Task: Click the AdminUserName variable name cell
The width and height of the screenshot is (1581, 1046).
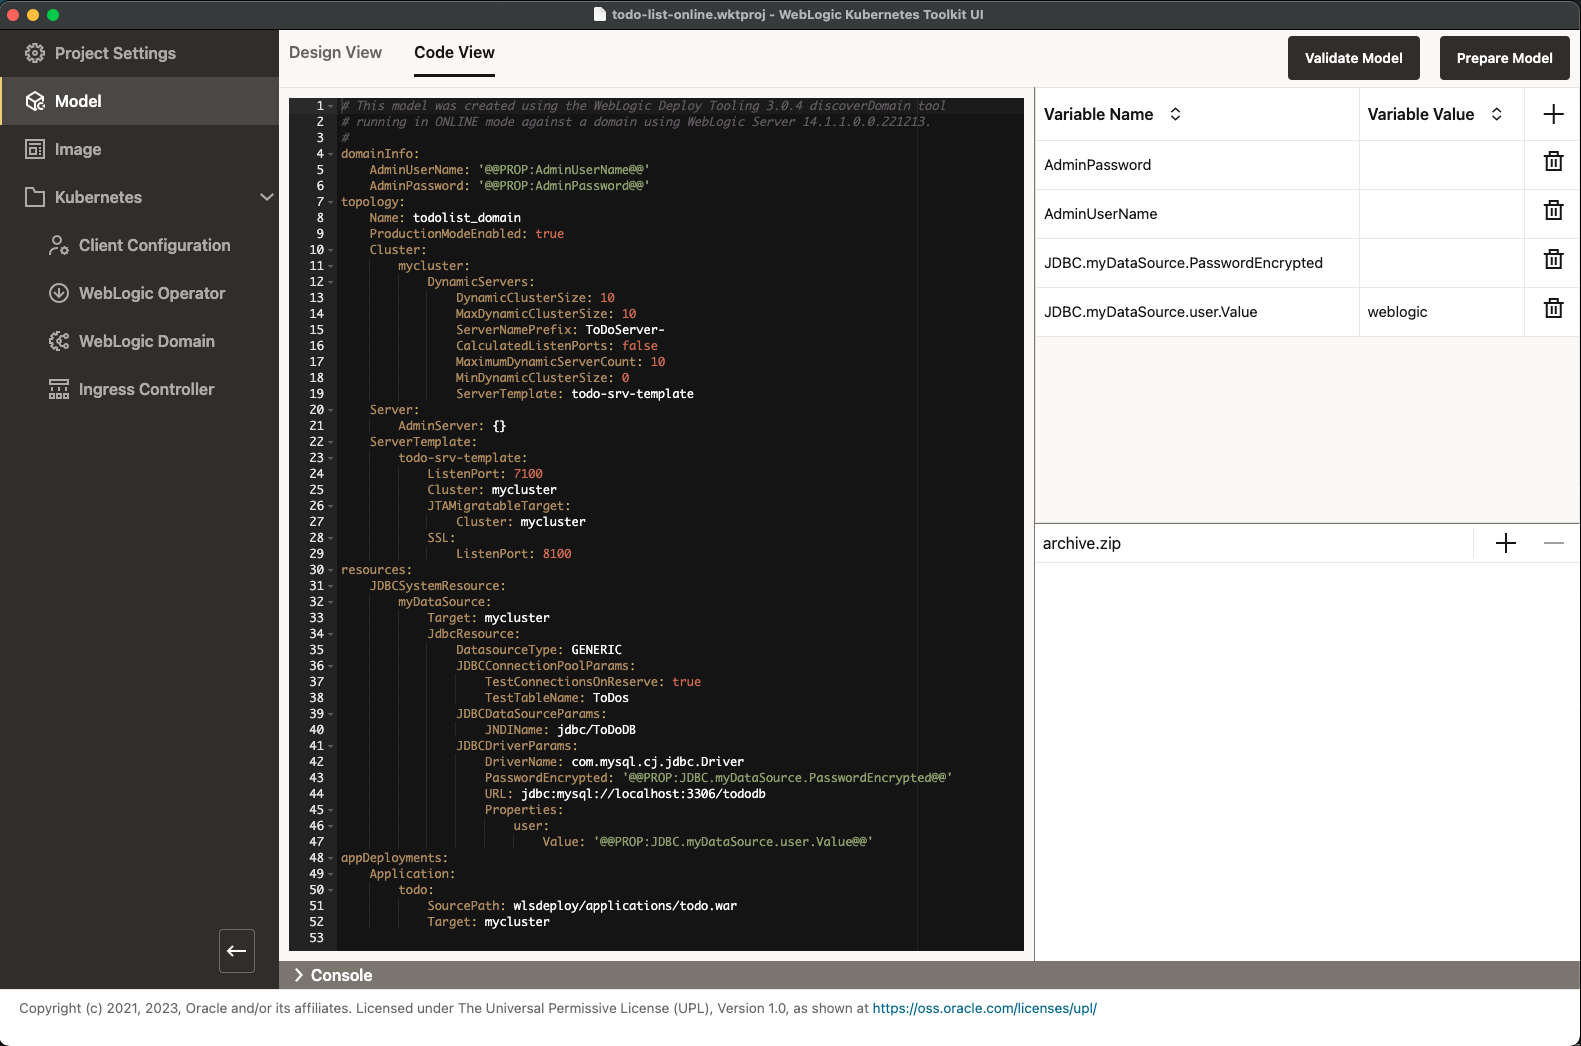Action: pos(1197,214)
